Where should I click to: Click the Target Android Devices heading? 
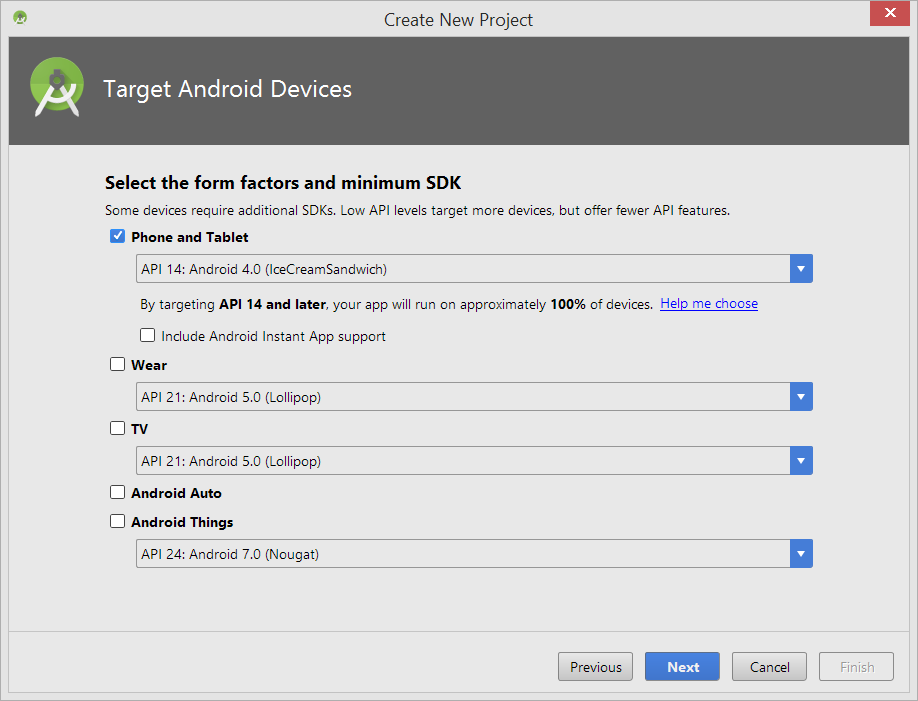pos(227,90)
